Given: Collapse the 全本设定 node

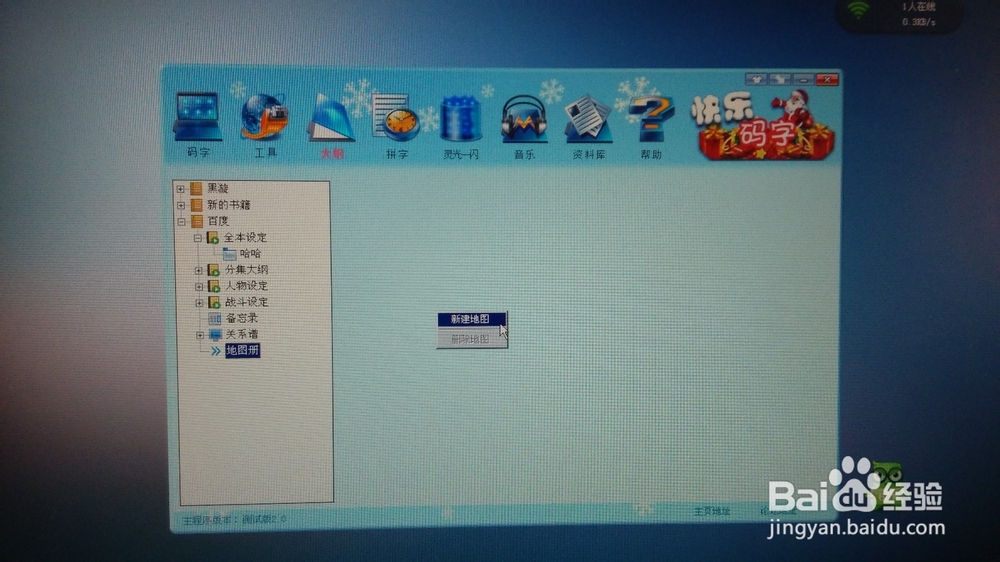Looking at the screenshot, I should [x=198, y=238].
